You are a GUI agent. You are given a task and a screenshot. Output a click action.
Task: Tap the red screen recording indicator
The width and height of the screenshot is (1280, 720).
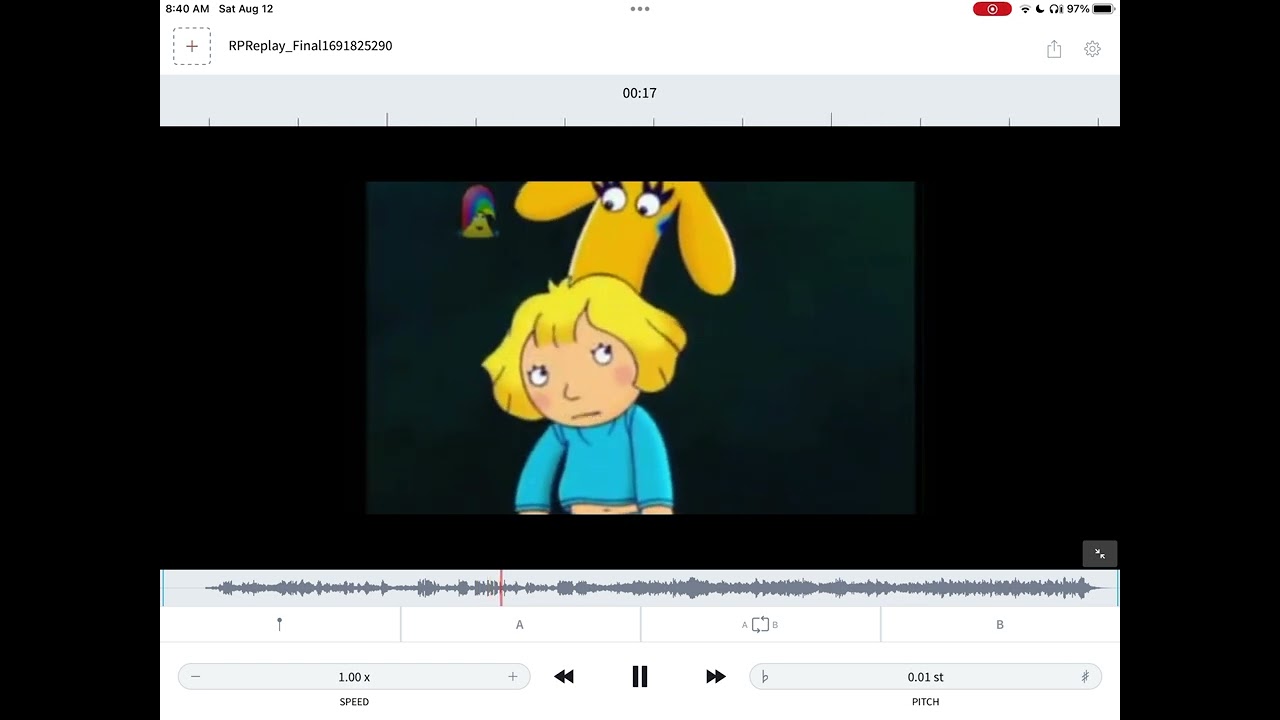(x=992, y=9)
